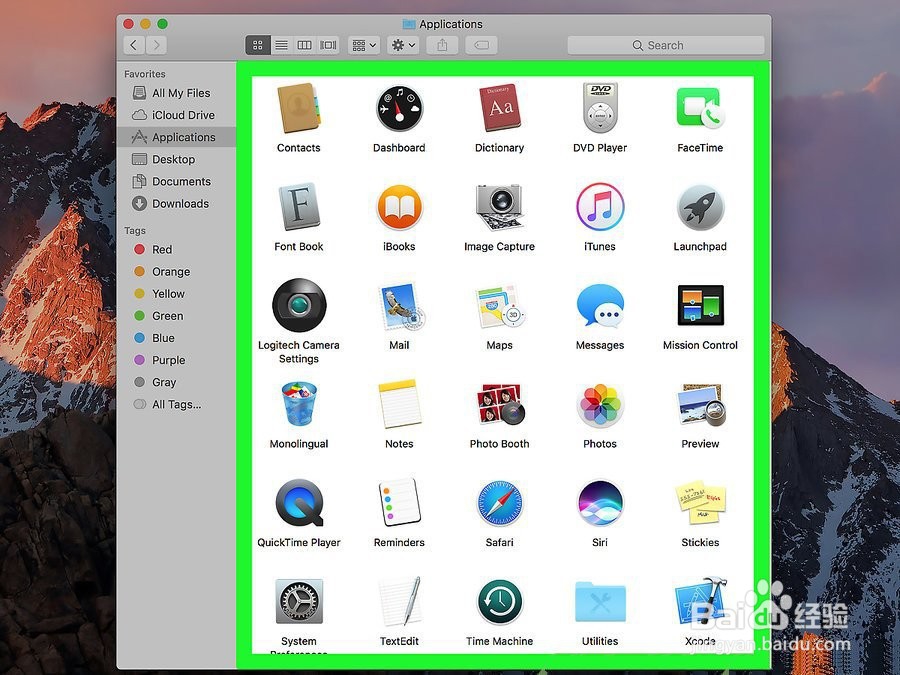The width and height of the screenshot is (900, 675).
Task: Click the Edit Tags toolbar button
Action: coord(481,45)
